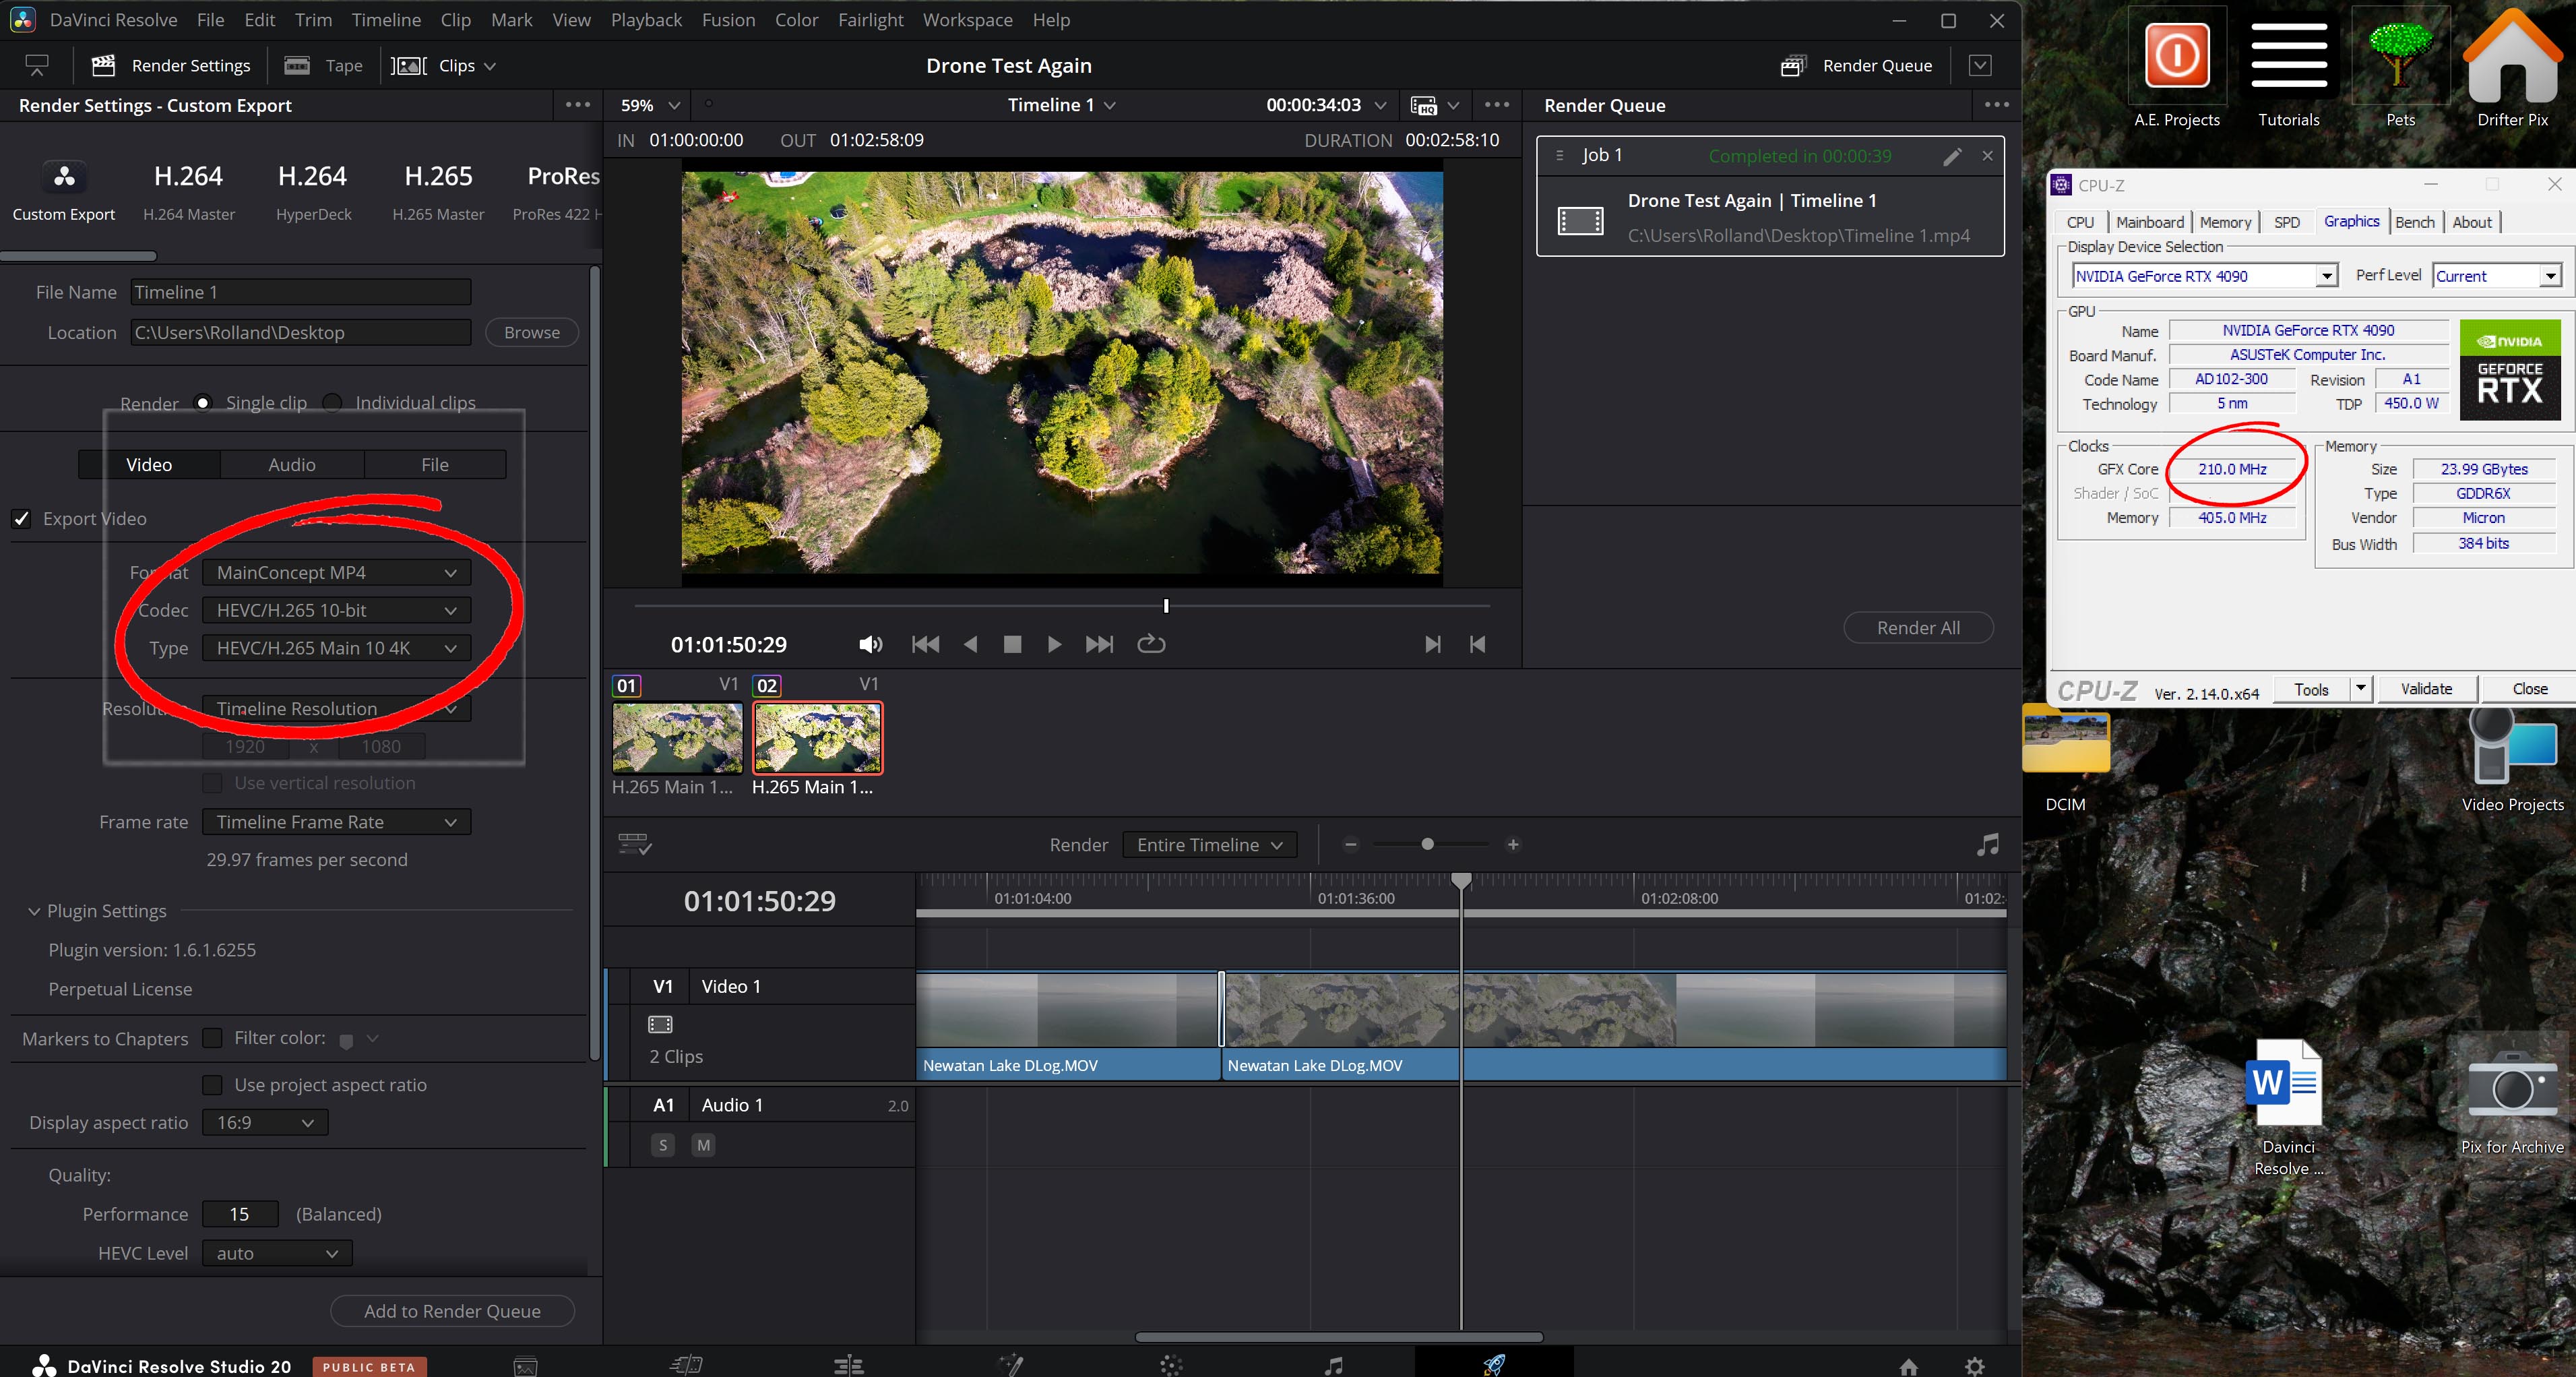Jump to first frame in viewer

925,644
